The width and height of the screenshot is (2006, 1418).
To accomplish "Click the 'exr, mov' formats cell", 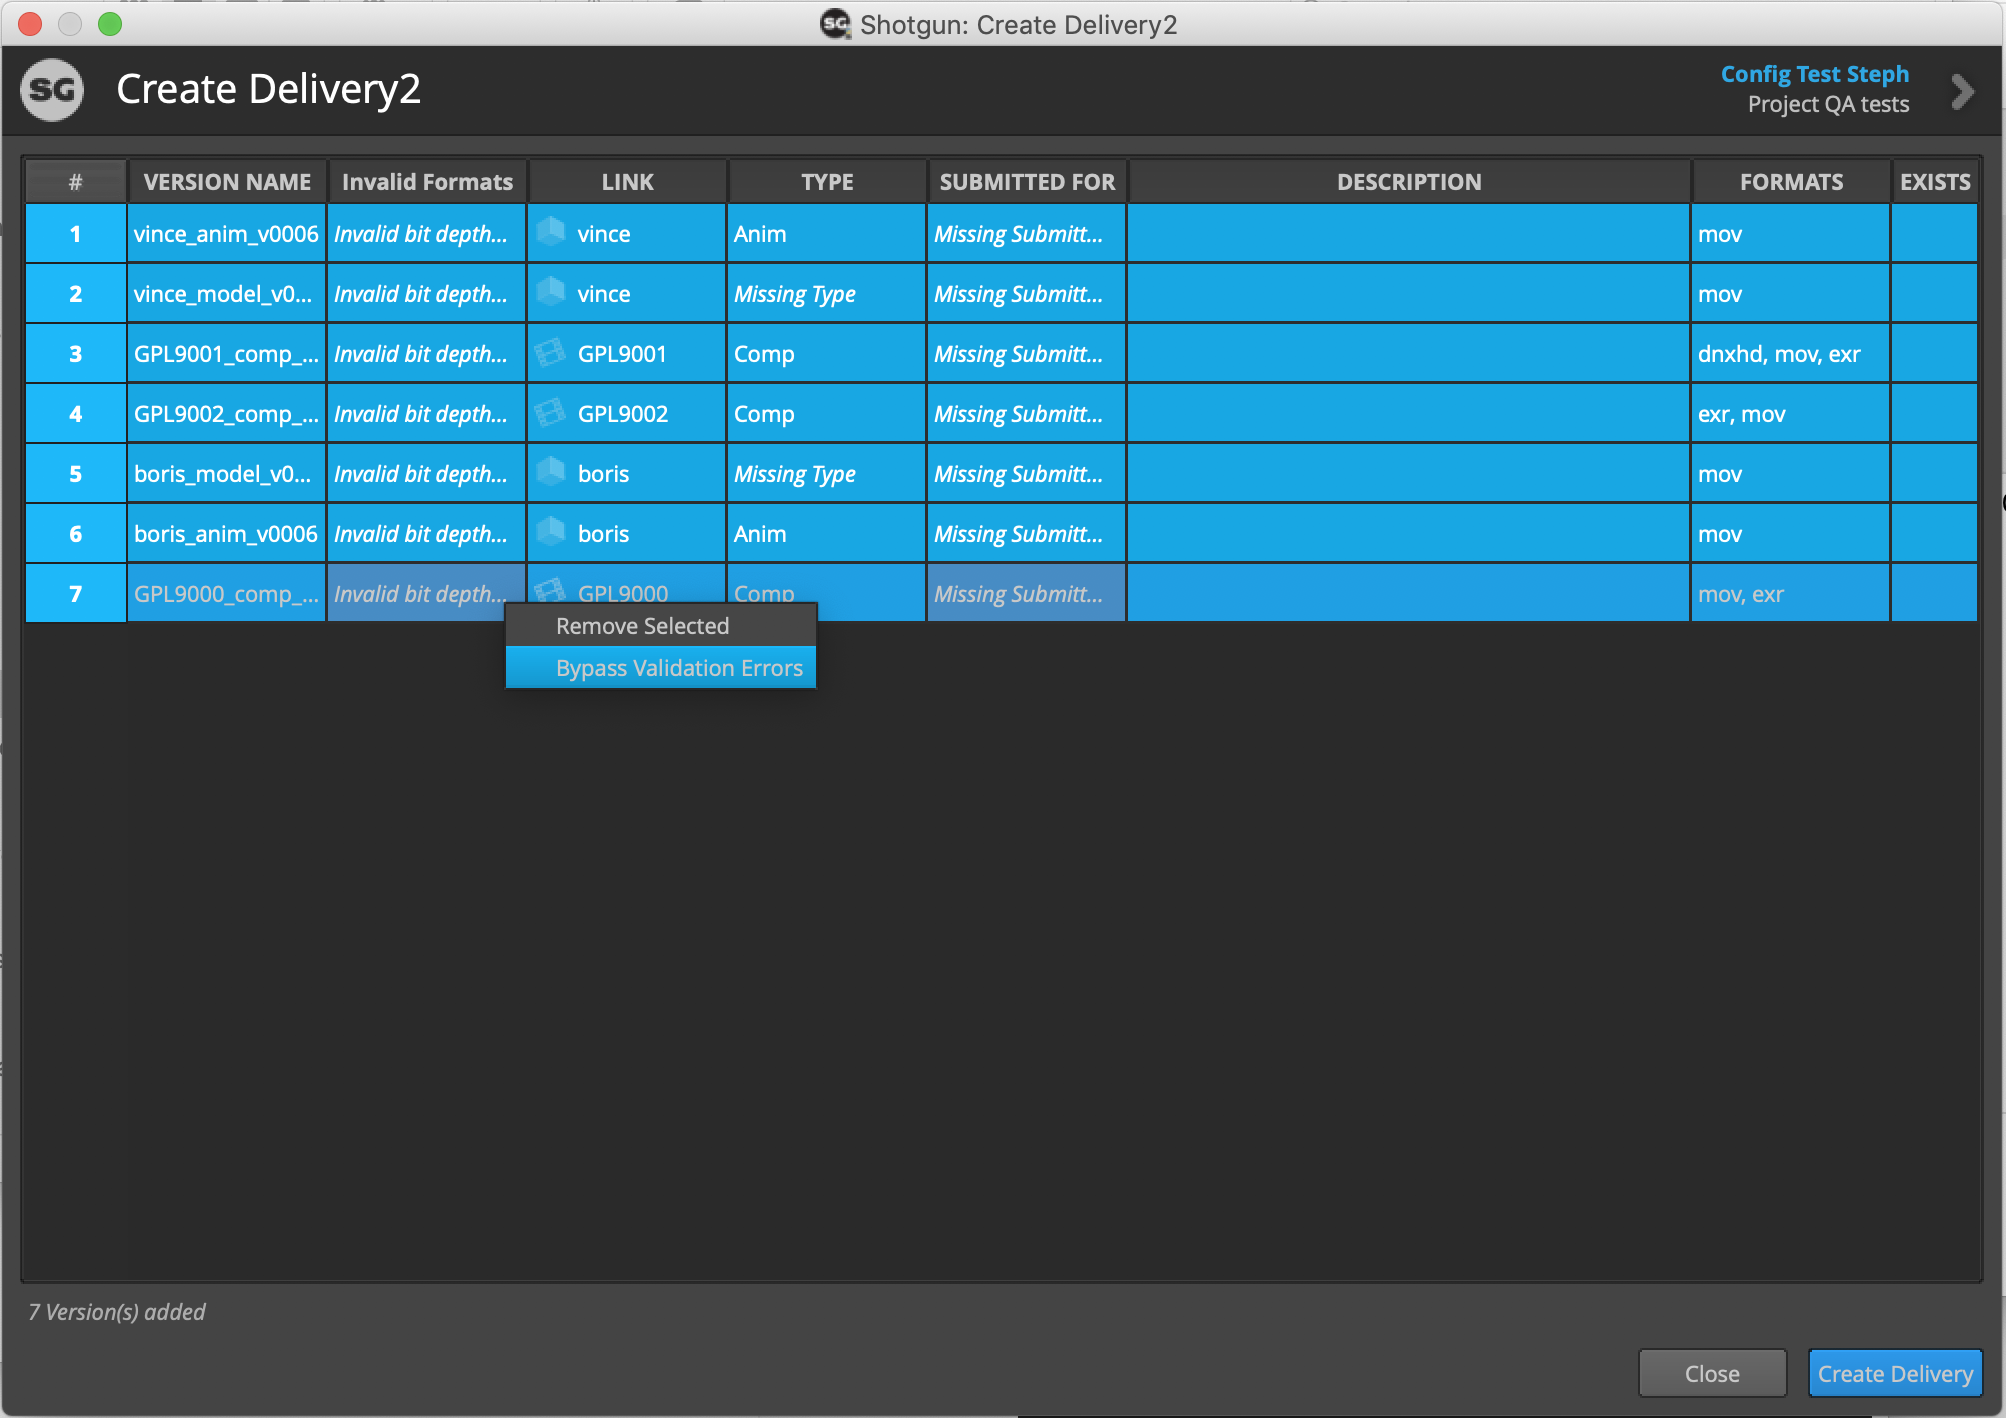I will click(1791, 414).
